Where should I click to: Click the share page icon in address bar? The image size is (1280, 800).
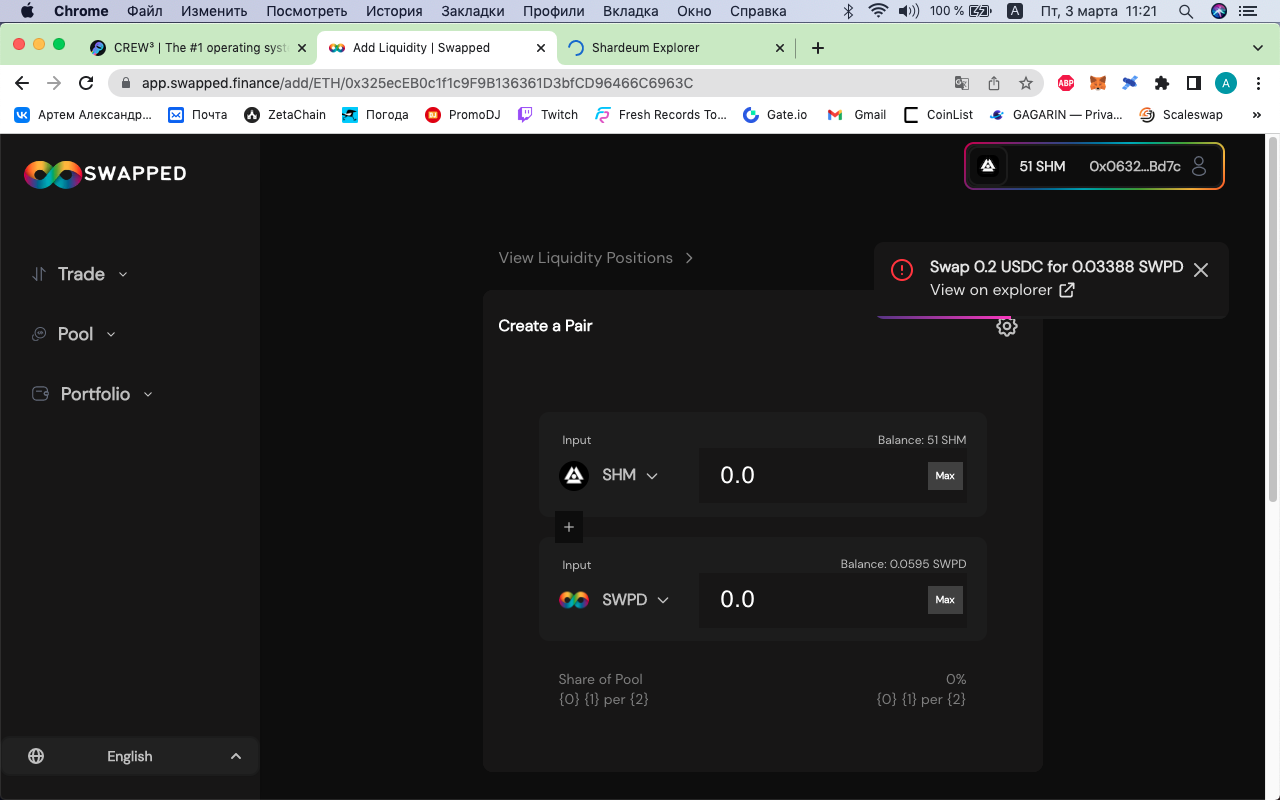[994, 84]
